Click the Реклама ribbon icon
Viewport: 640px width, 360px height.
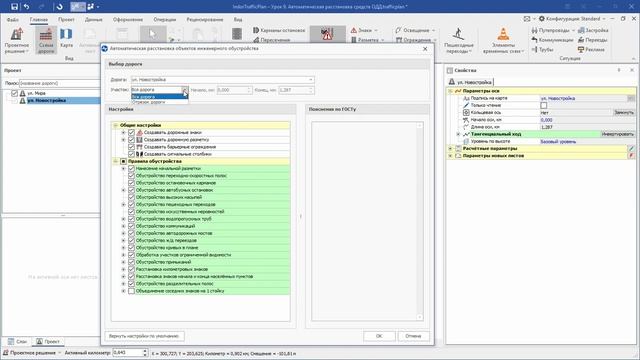(x=591, y=49)
